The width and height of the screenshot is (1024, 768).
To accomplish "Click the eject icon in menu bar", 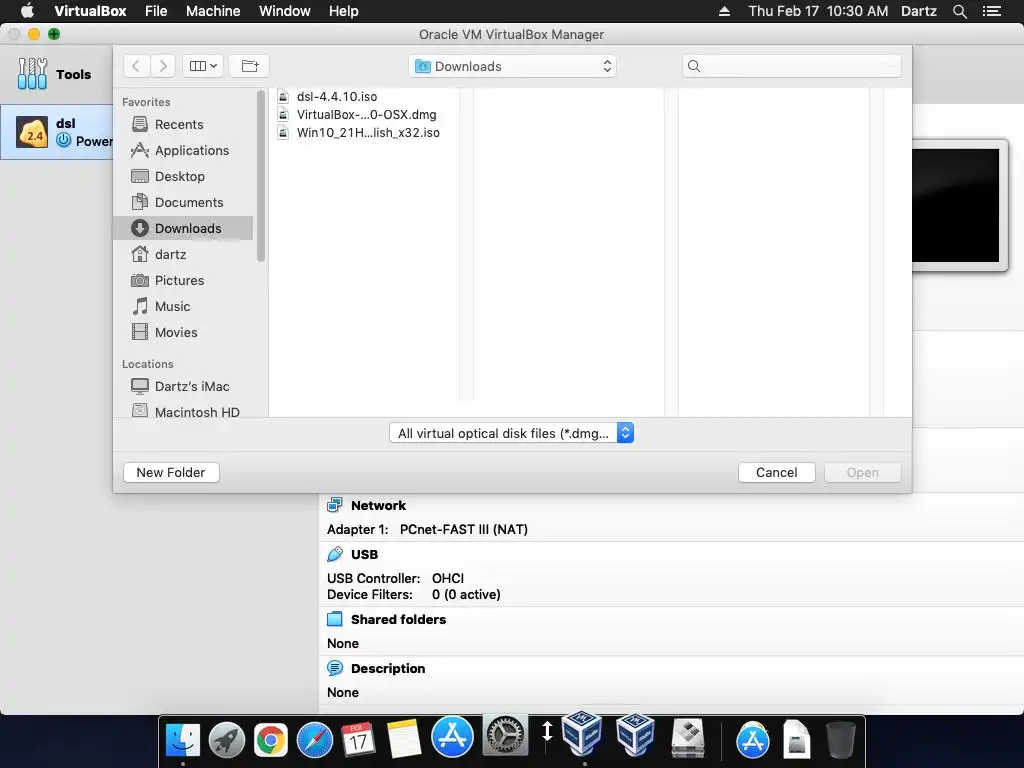I will pyautogui.click(x=724, y=11).
